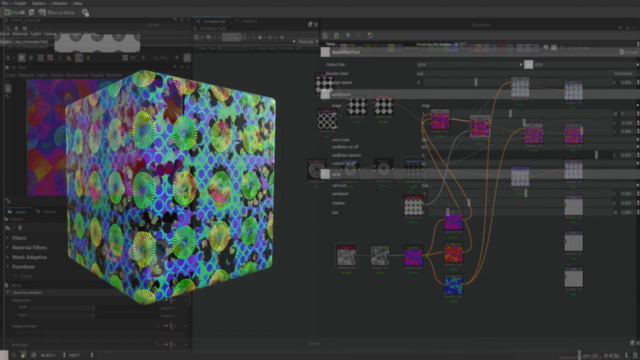Open the Help menu
The width and height of the screenshot is (640, 360).
click(78, 3)
